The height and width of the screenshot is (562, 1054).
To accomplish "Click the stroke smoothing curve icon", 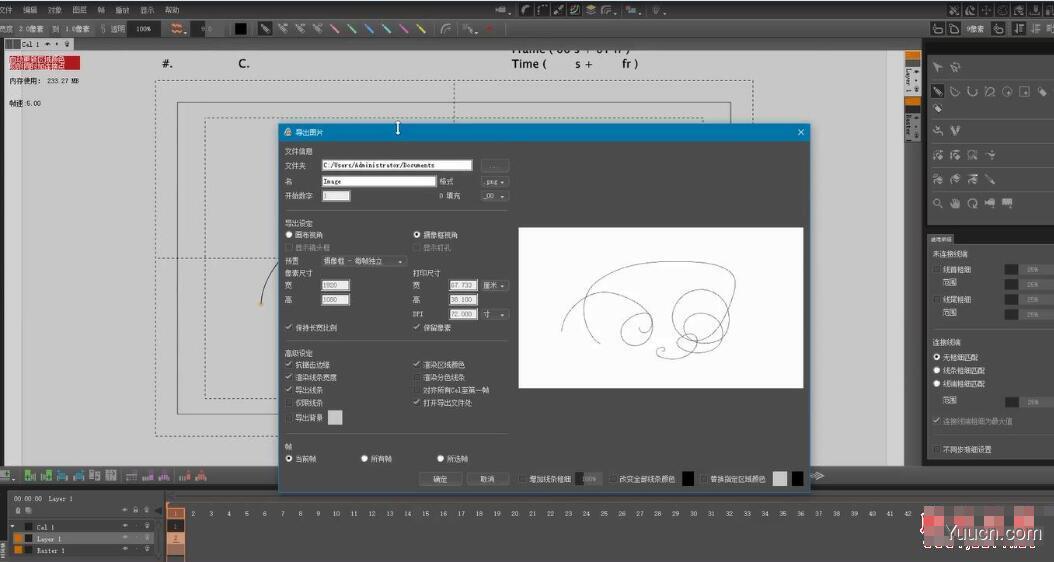I will (446, 29).
